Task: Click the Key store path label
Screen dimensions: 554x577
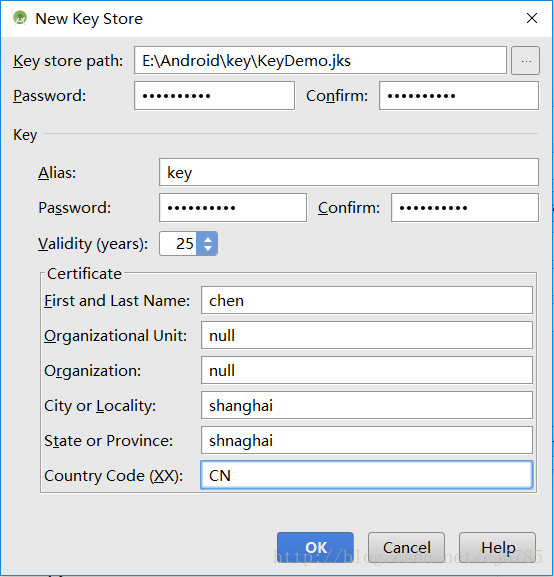Action: click(x=68, y=61)
